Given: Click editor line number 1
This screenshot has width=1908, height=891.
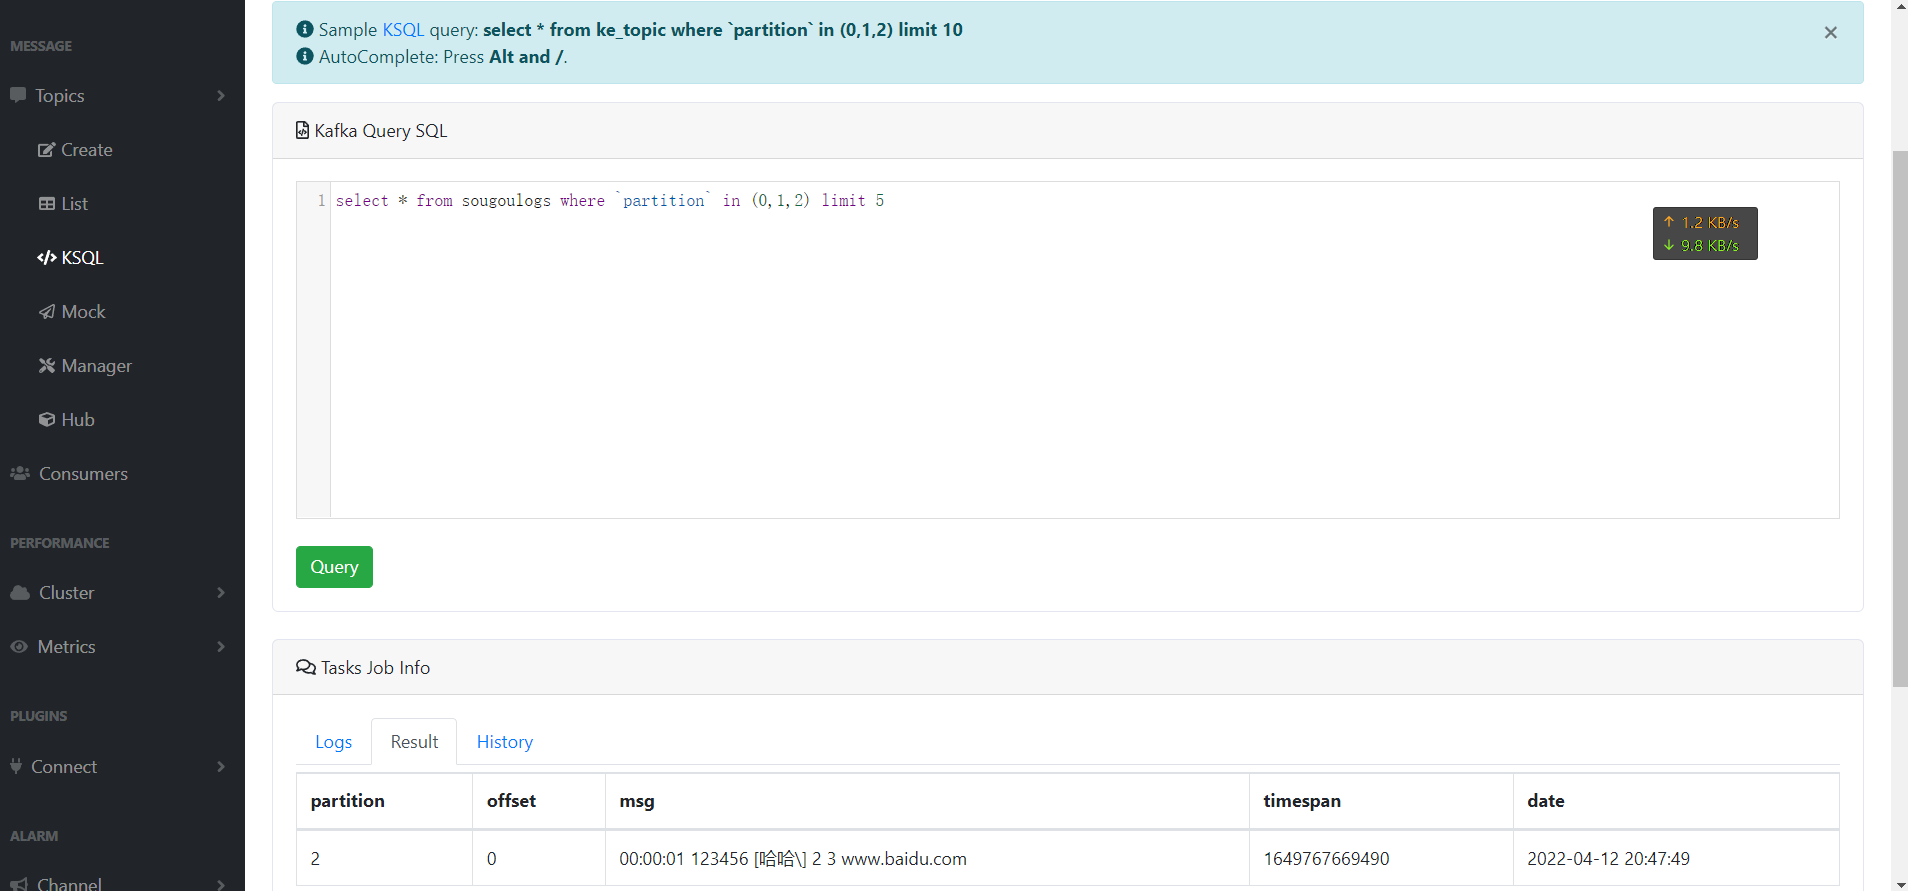Looking at the screenshot, I should pos(321,201).
